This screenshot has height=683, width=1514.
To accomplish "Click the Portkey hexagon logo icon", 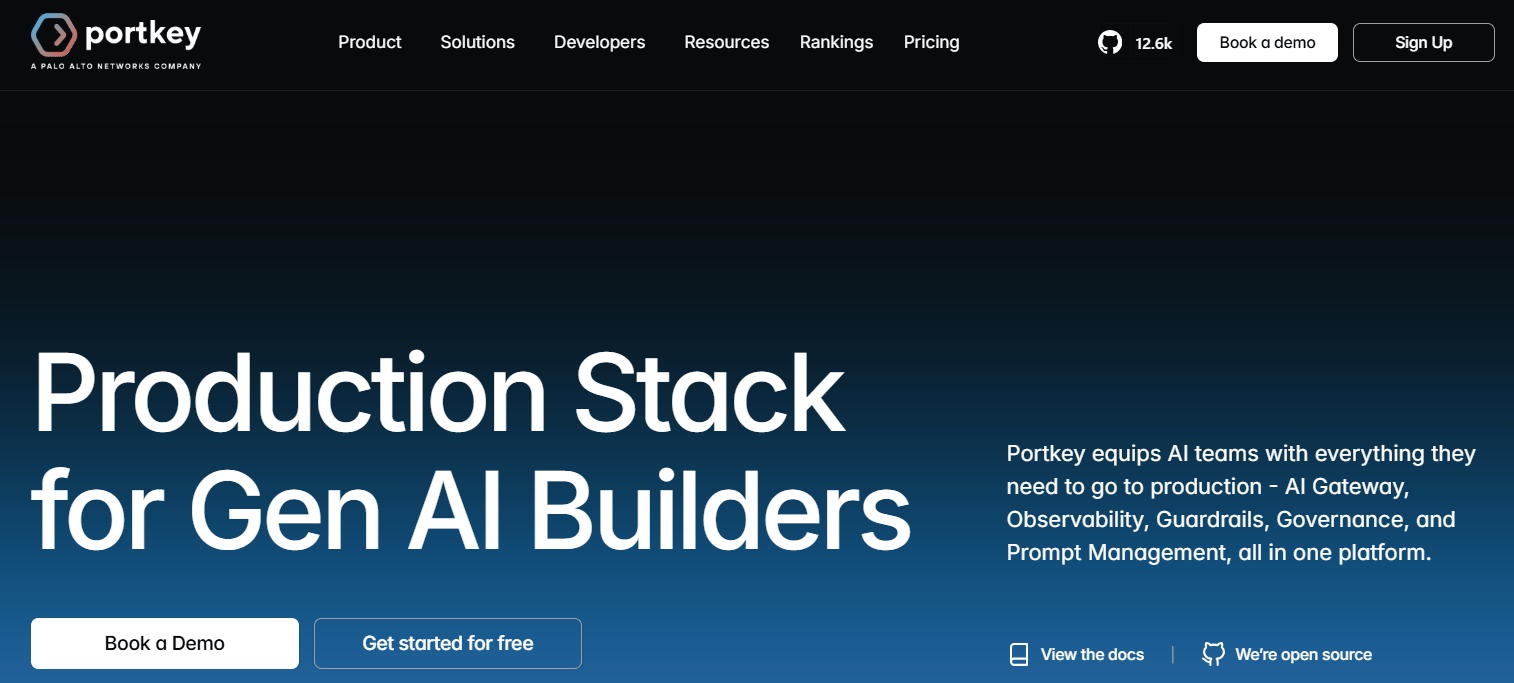I will pos(54,35).
